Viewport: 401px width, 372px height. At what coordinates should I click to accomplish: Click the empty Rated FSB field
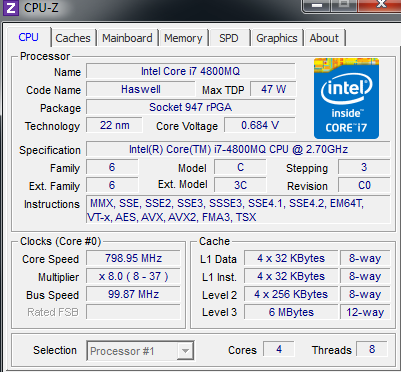coord(133,312)
